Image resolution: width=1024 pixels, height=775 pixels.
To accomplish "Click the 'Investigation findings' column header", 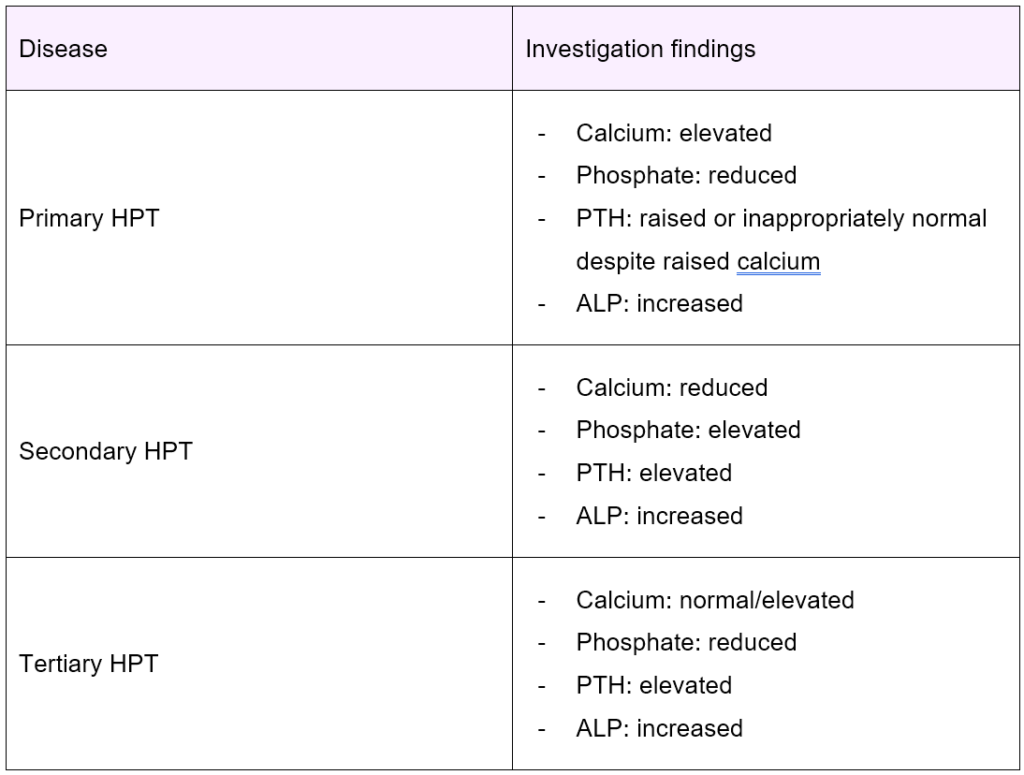I will pyautogui.click(x=640, y=48).
